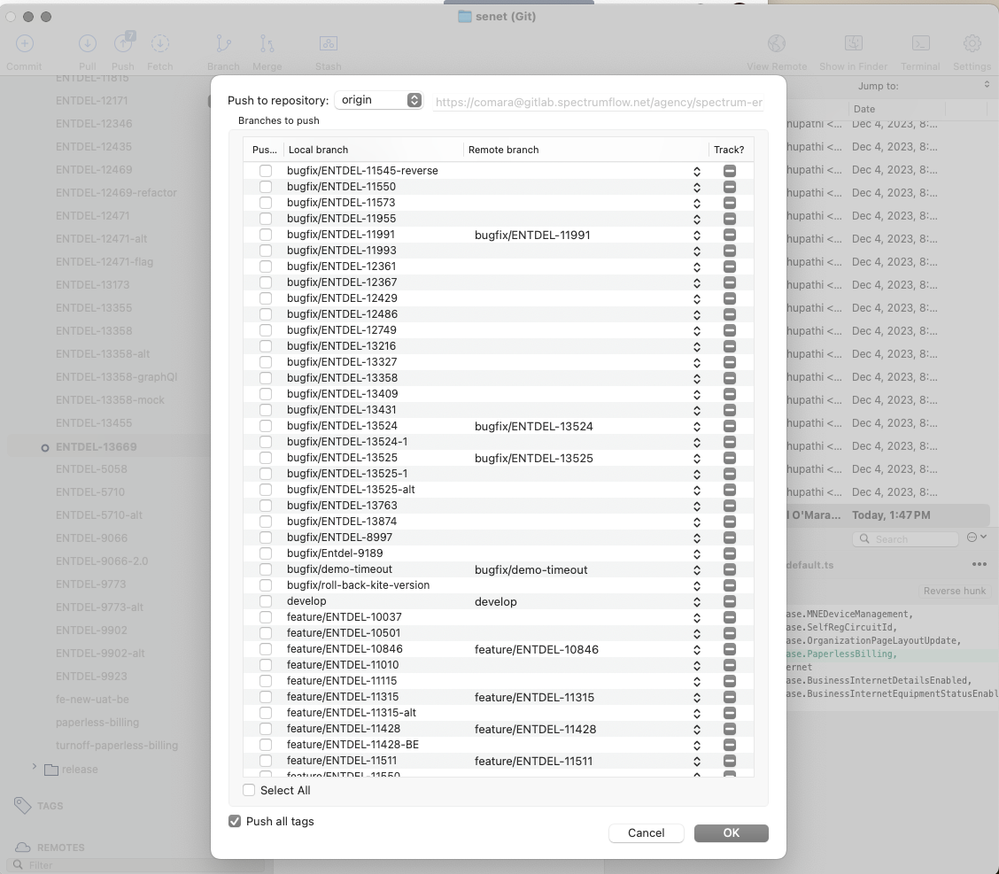Toggle track icon for feature/ENTDEL-10846
Viewport: 999px width, 874px height.
point(729,649)
